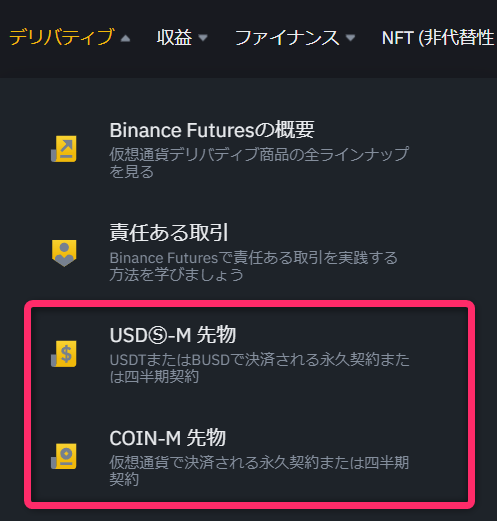Select the デリバティブ navigation label
The image size is (497, 521).
coord(62,37)
